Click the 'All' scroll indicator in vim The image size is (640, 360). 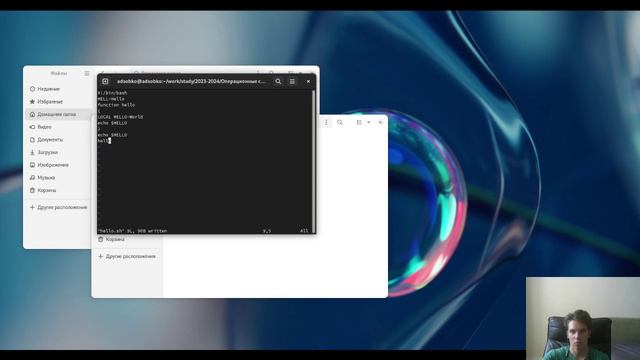(x=304, y=231)
